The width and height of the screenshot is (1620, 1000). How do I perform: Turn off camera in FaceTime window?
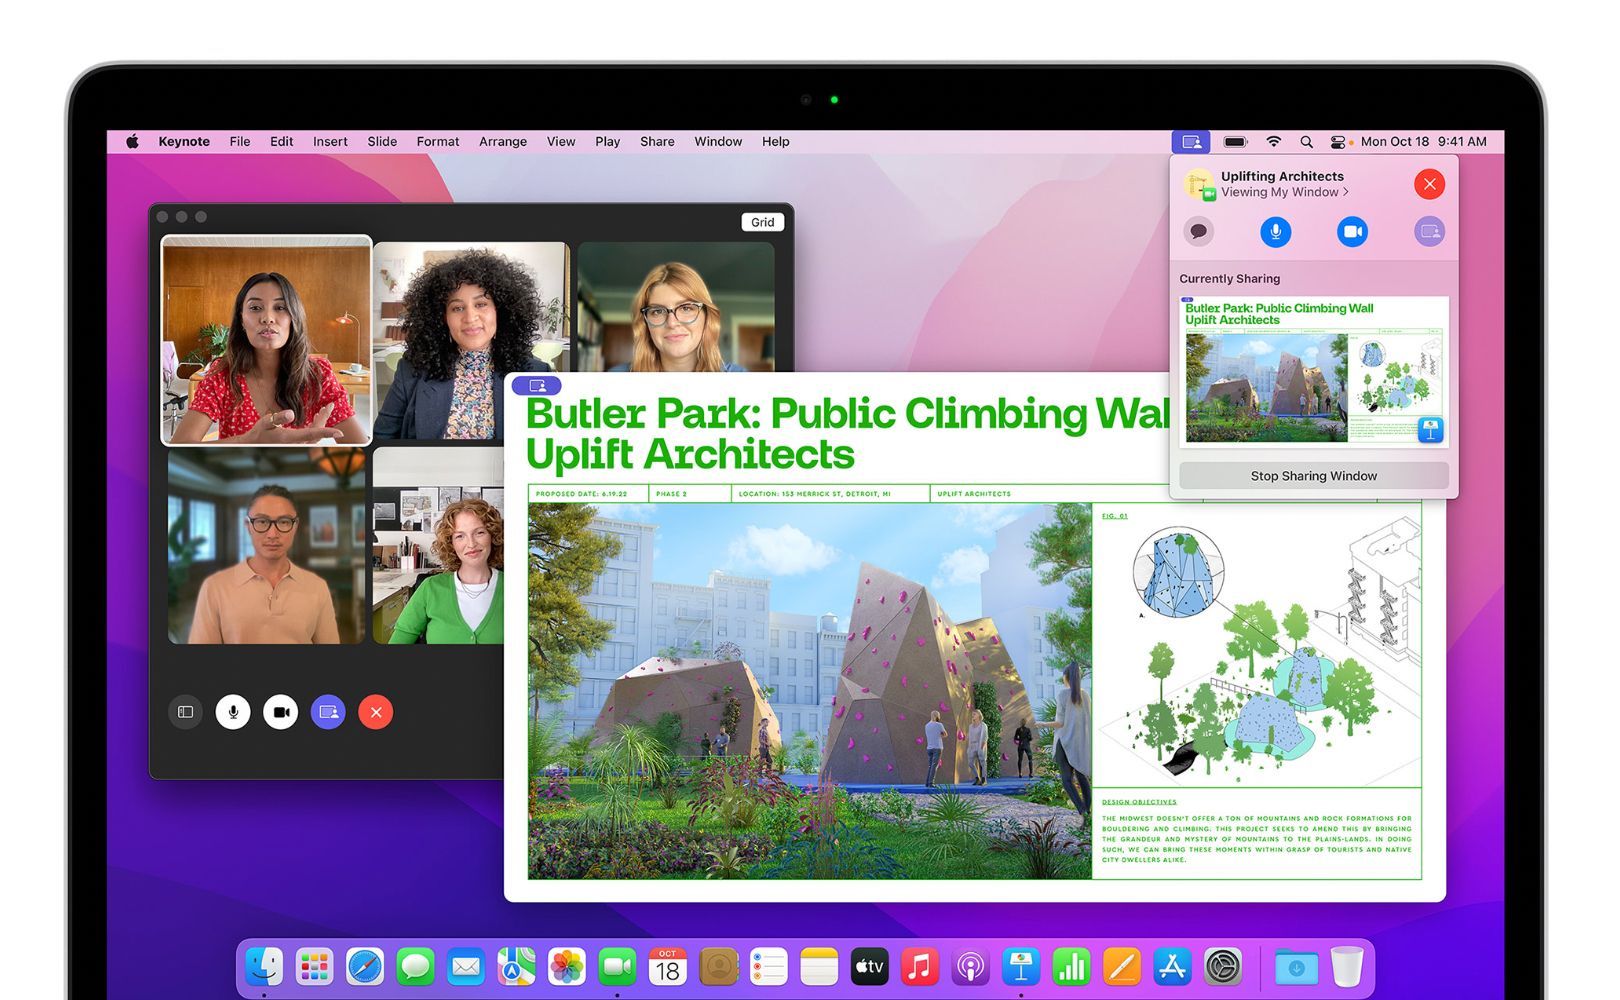pyautogui.click(x=281, y=712)
